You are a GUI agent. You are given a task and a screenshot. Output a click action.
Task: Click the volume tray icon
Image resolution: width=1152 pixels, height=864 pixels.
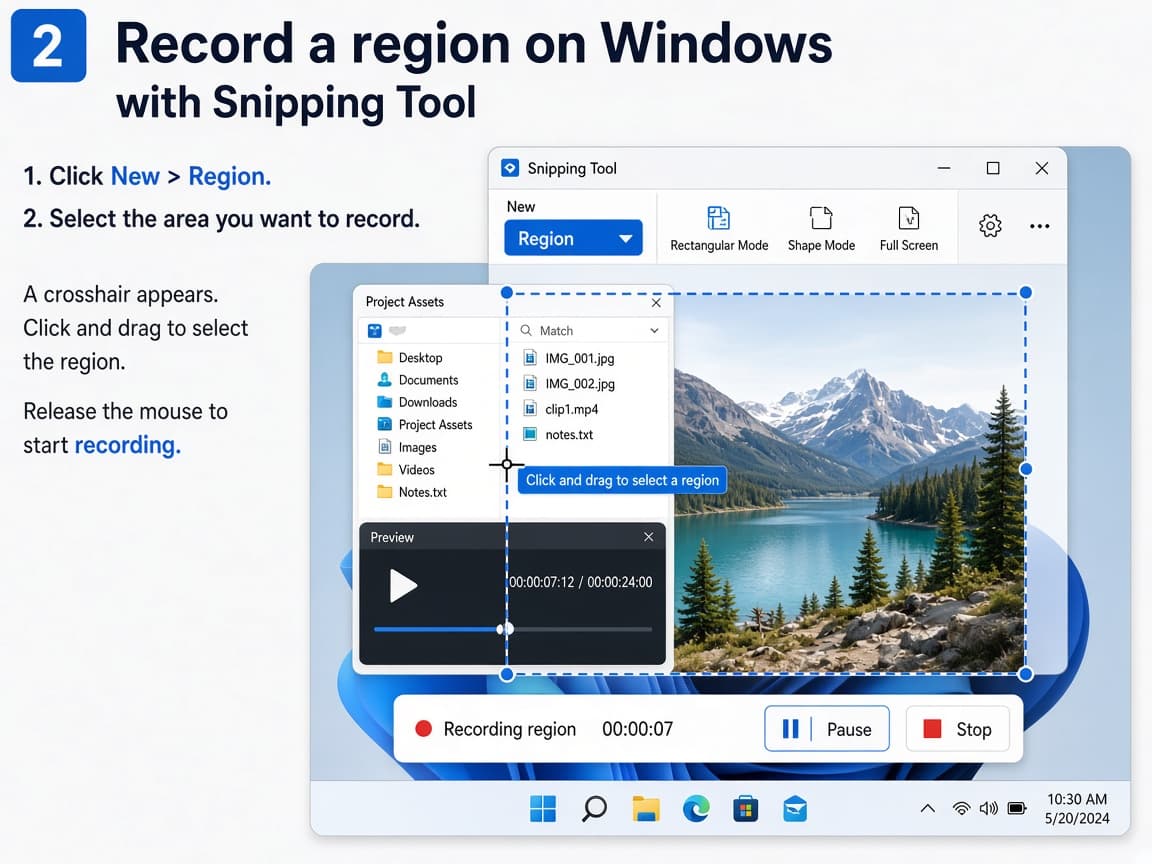click(x=989, y=809)
